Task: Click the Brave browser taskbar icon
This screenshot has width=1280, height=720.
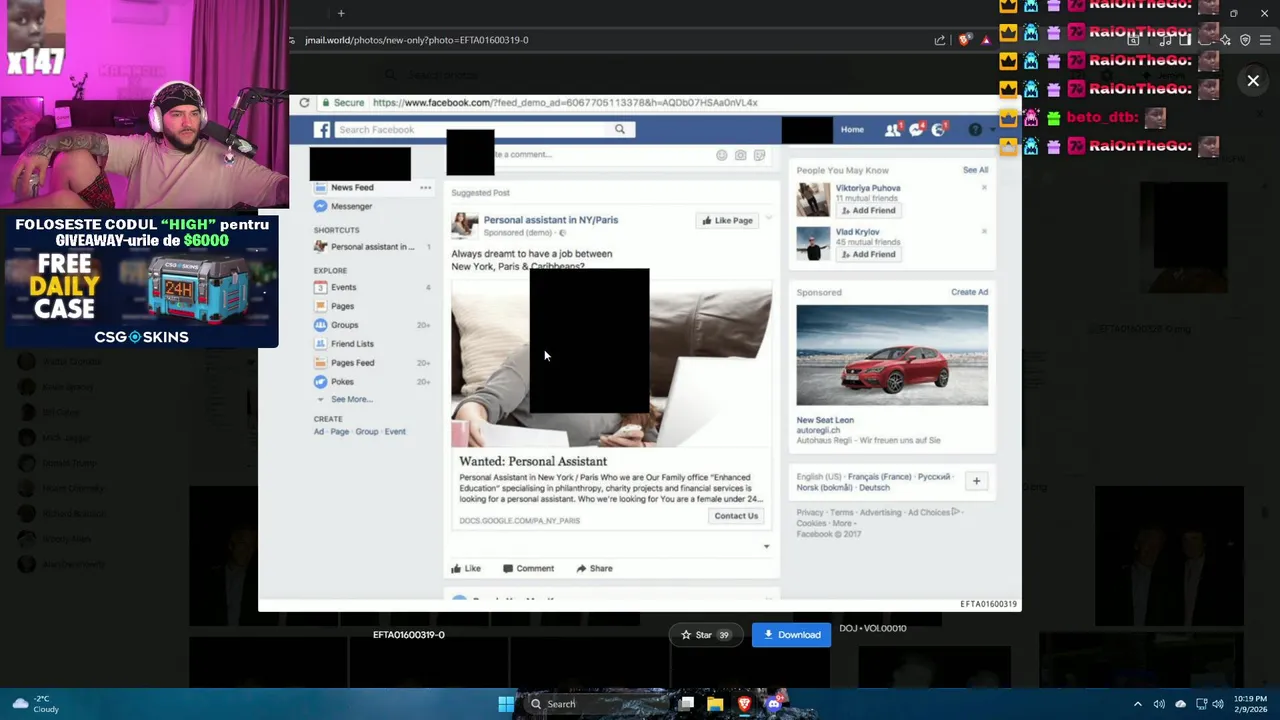Action: (744, 704)
